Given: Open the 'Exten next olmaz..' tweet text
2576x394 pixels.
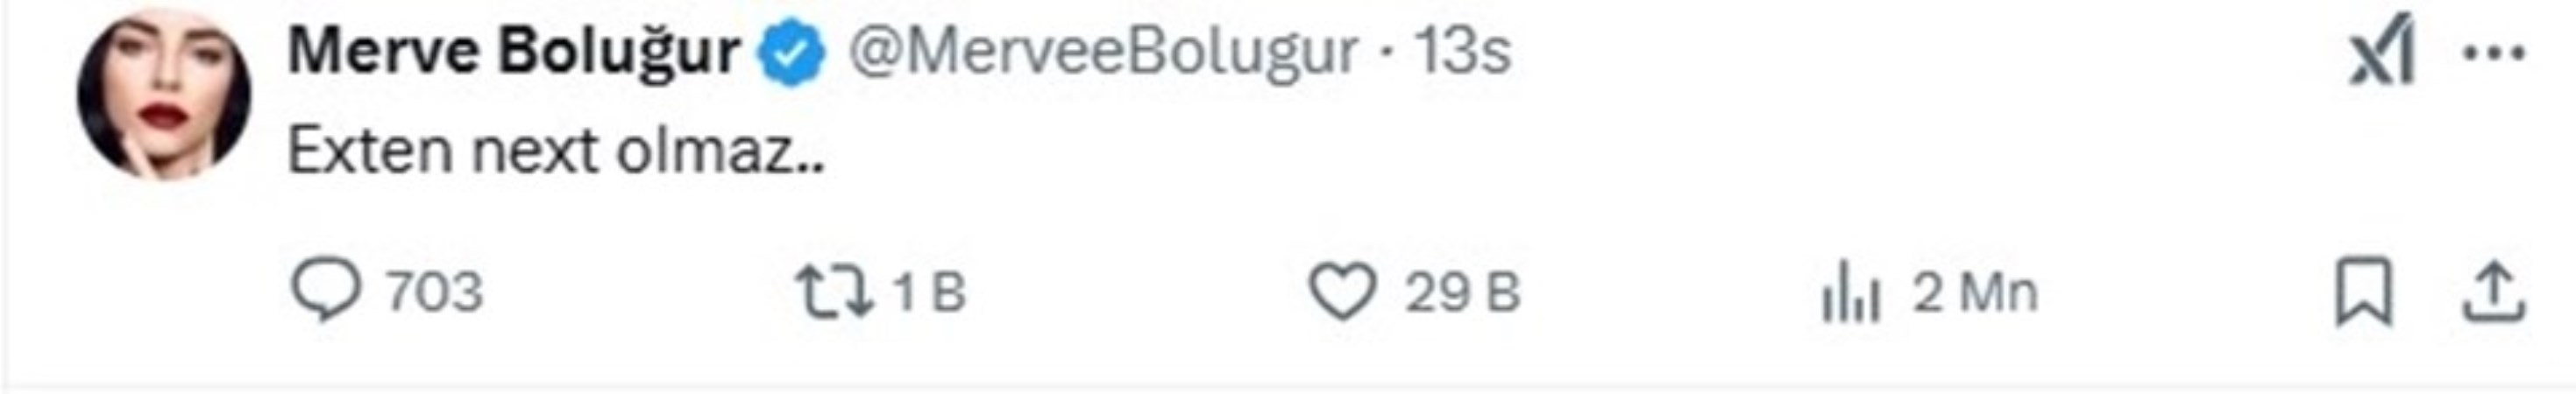Looking at the screenshot, I should [556, 152].
